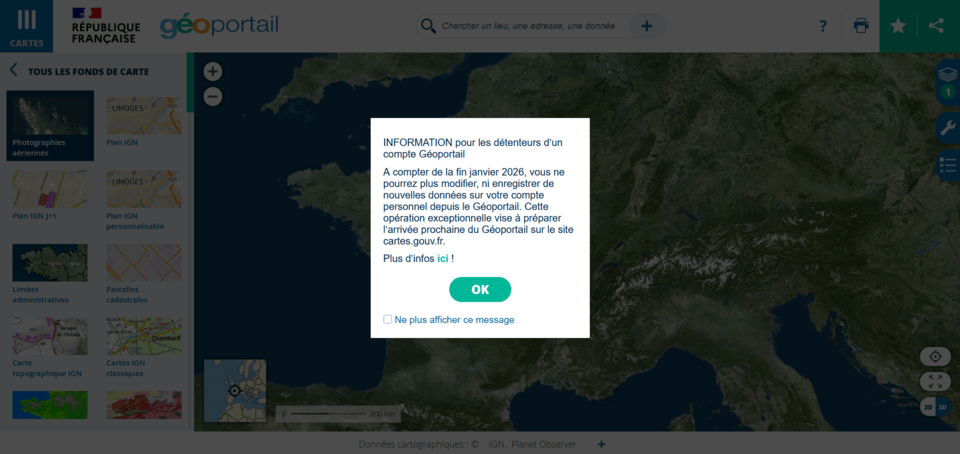Check 'Ne plus afficher ce message'
Viewport: 960px width, 454px height.
pyautogui.click(x=388, y=320)
